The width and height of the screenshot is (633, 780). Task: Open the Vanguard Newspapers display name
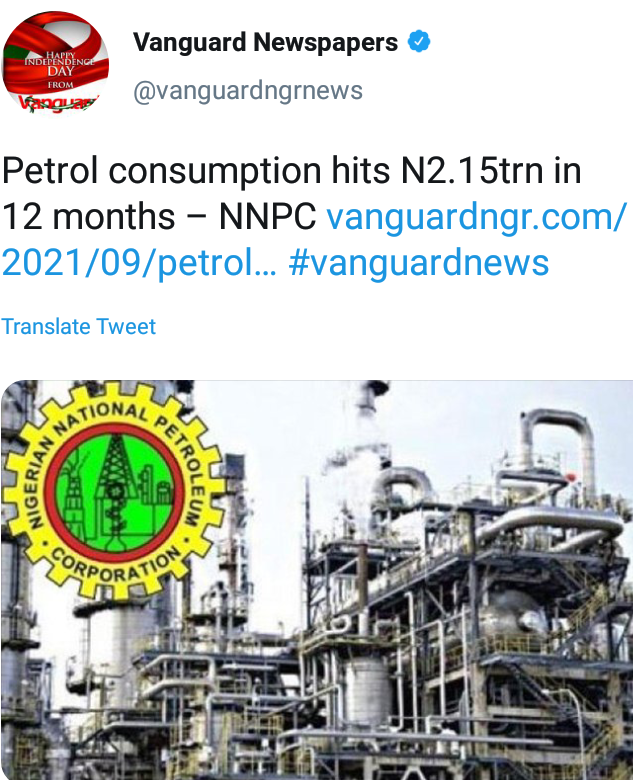[265, 42]
